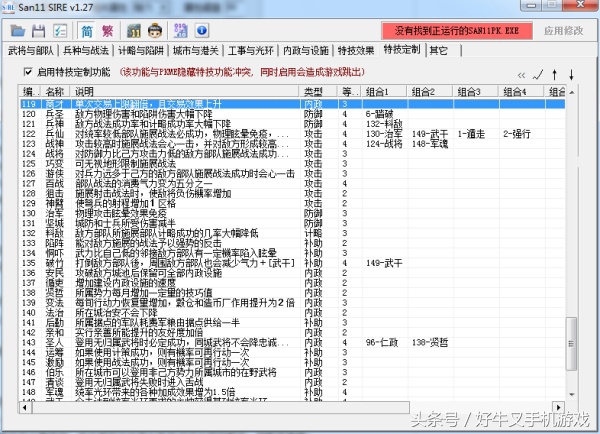Click the red 没有找到正运行的SAN11PK.EXE button
This screenshot has width=600, height=434.
(x=457, y=31)
